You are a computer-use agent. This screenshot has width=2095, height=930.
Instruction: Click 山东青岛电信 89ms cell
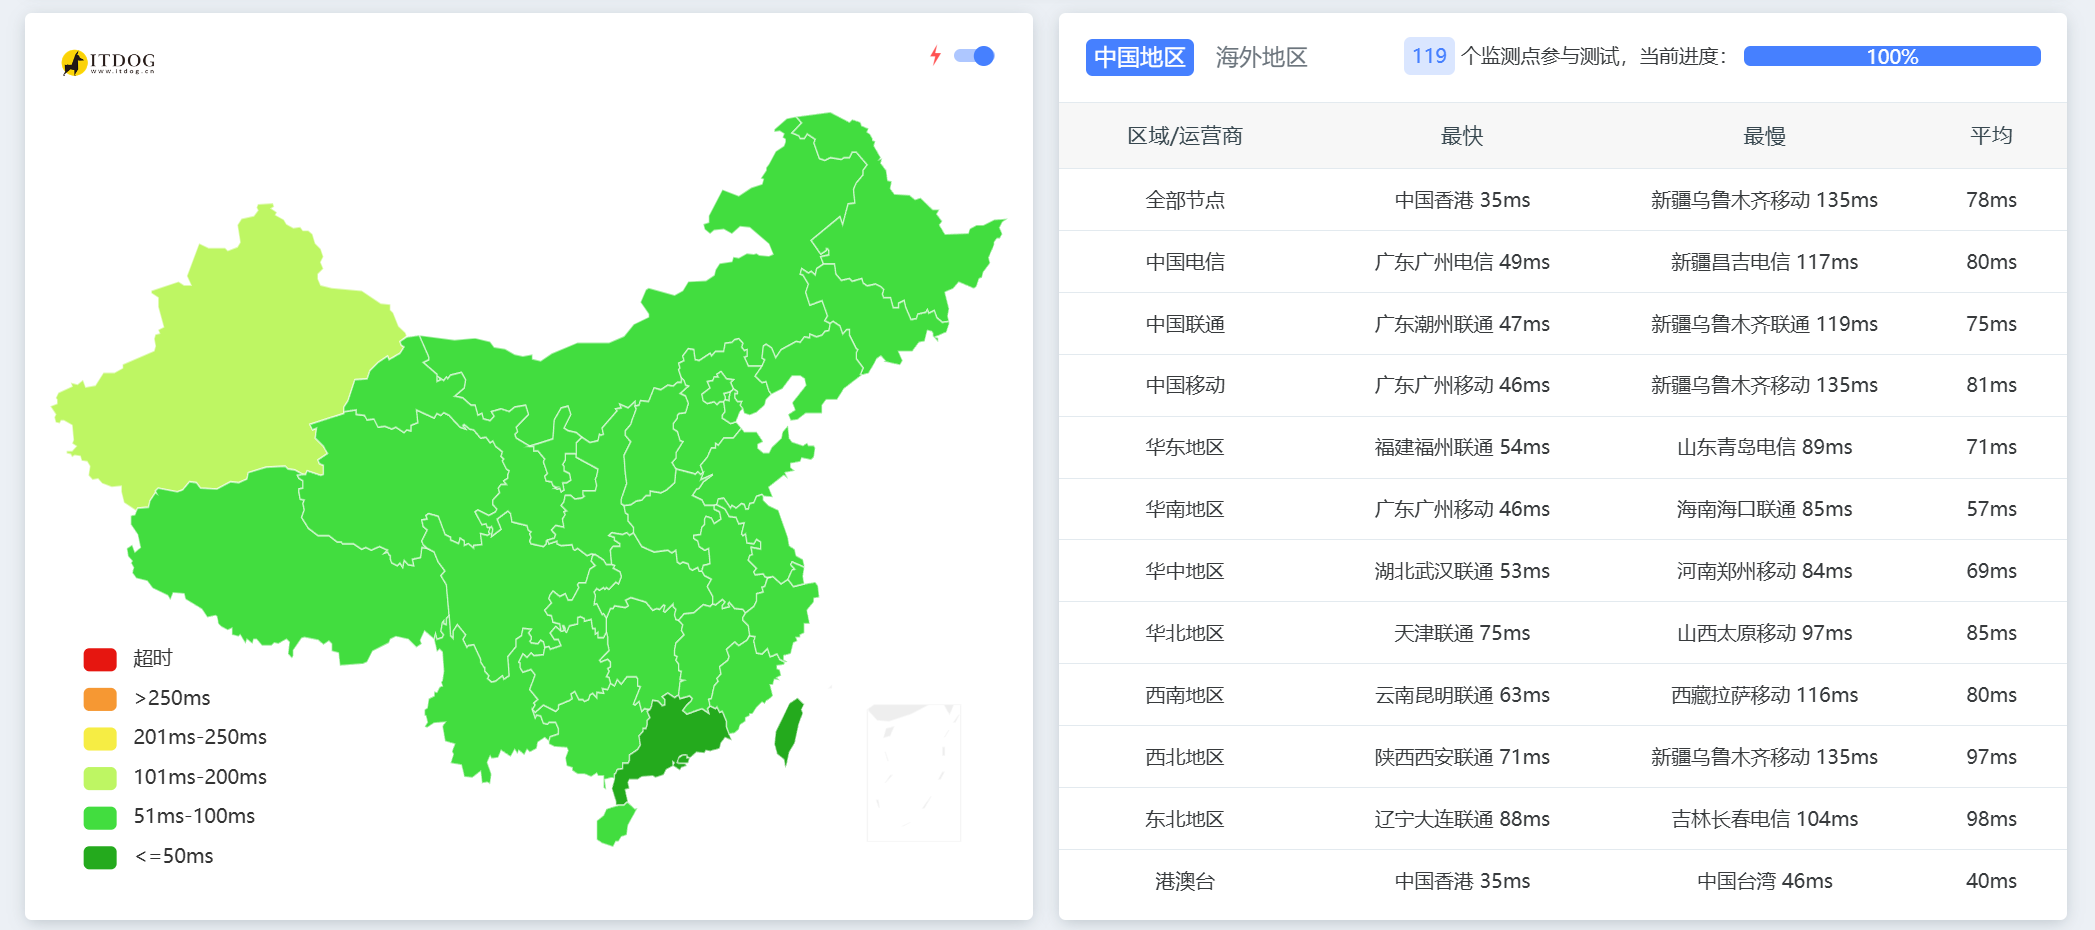[x=1765, y=447]
